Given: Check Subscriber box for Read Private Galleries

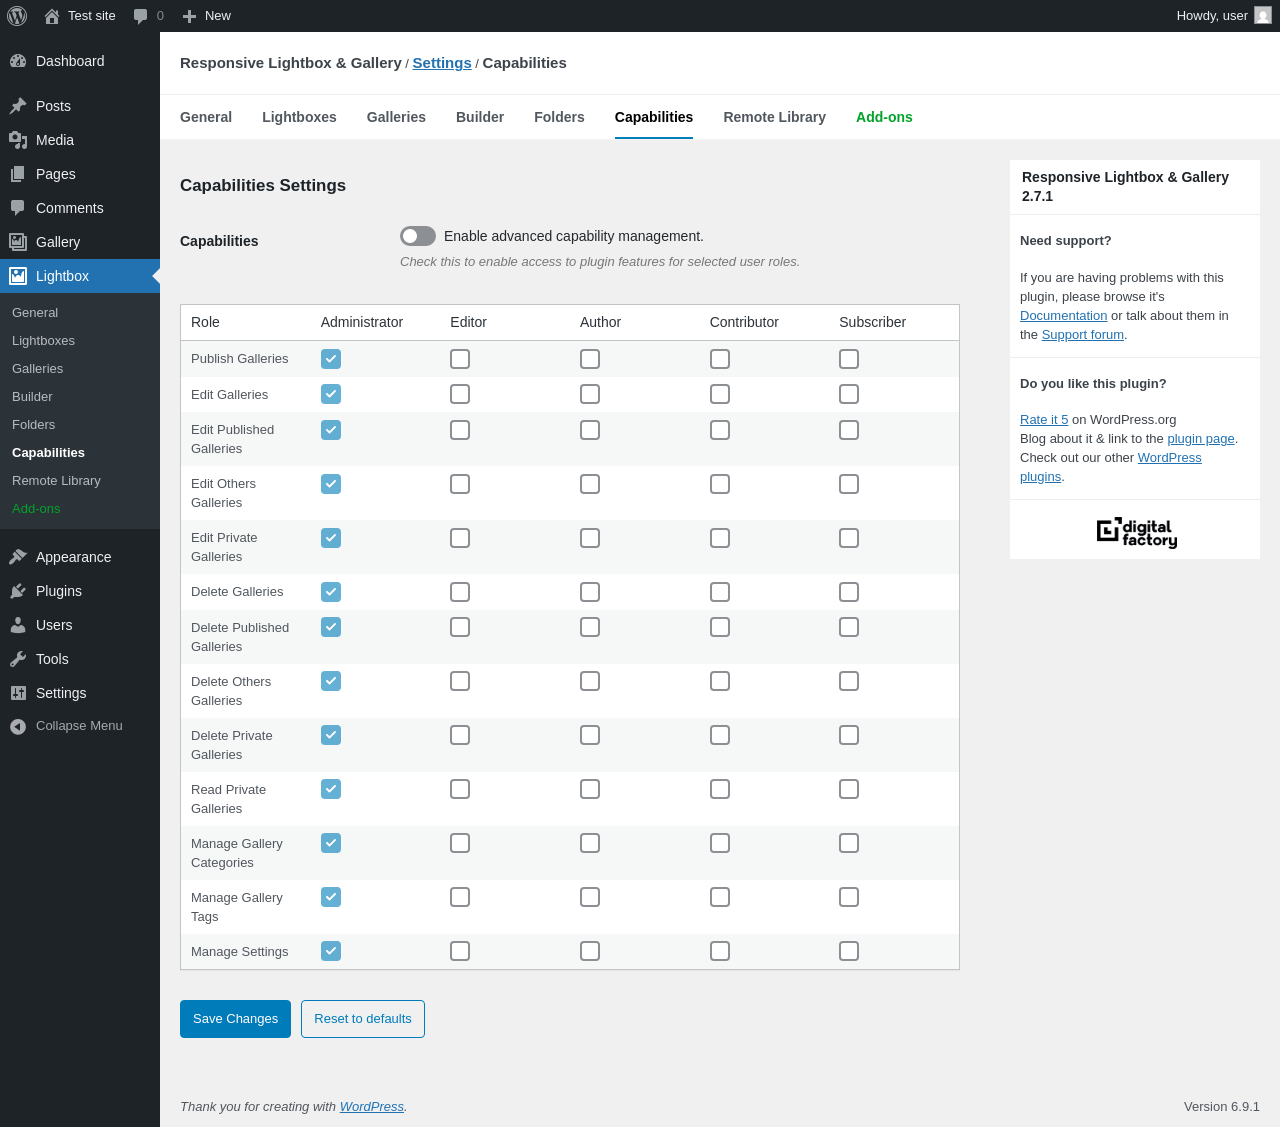Looking at the screenshot, I should tap(849, 789).
